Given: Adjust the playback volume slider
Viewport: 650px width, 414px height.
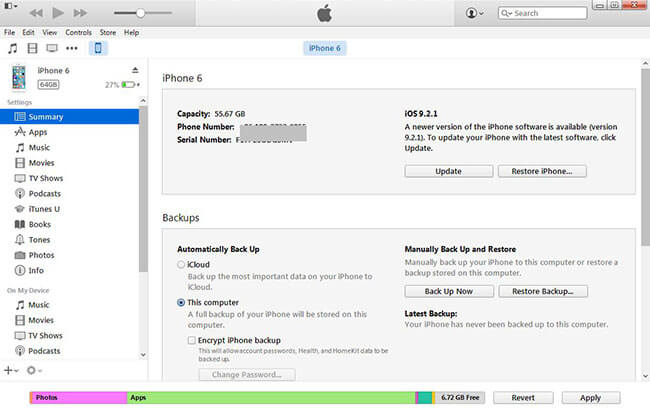Looking at the screenshot, I should tap(143, 13).
